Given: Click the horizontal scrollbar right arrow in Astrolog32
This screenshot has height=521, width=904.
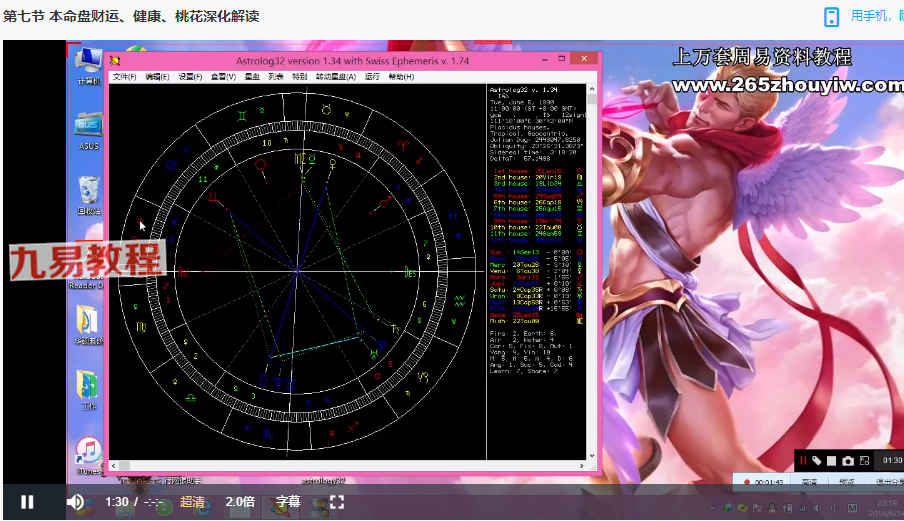Looking at the screenshot, I should coord(581,465).
